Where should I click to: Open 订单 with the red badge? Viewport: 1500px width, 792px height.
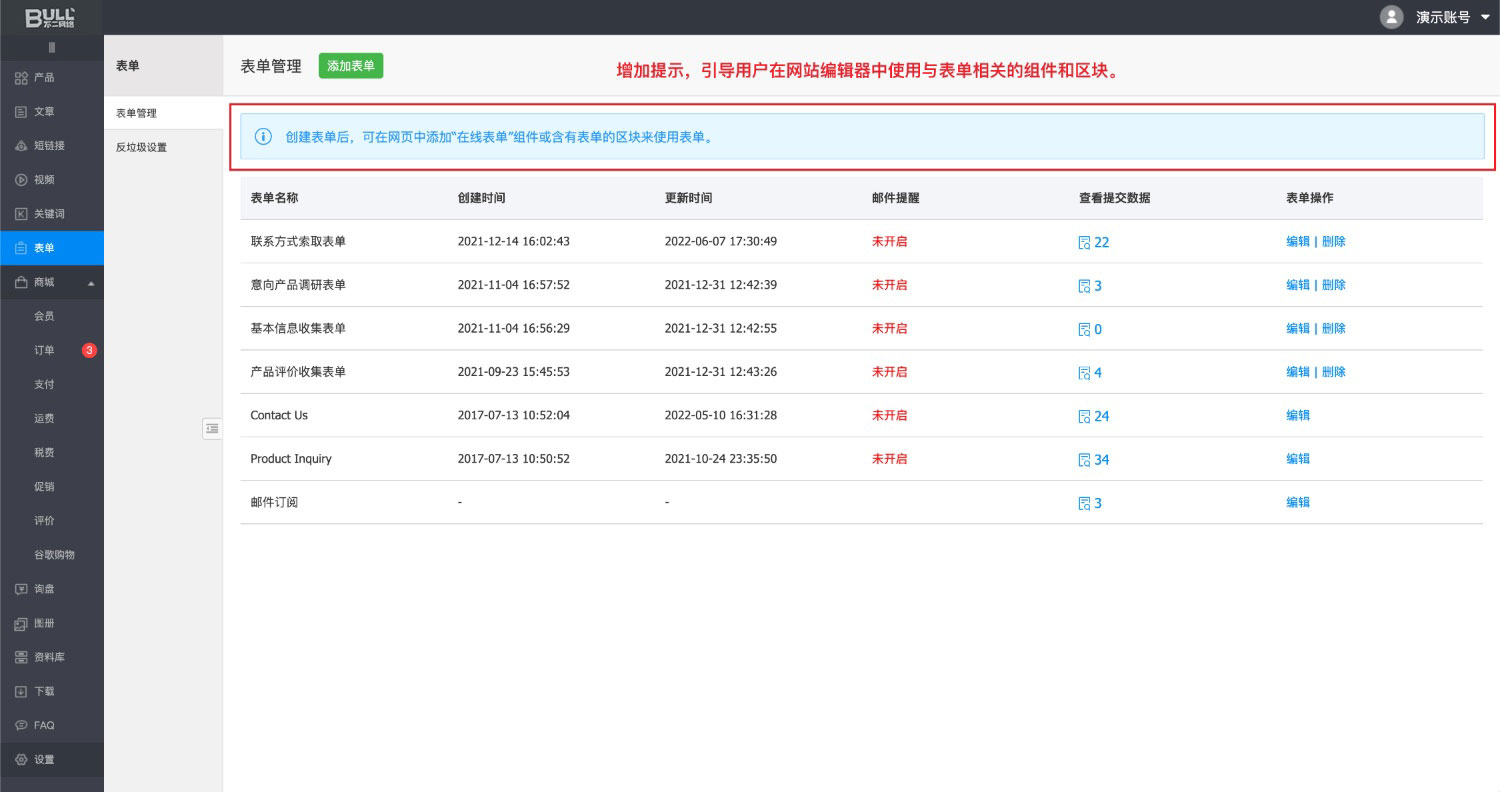[45, 351]
